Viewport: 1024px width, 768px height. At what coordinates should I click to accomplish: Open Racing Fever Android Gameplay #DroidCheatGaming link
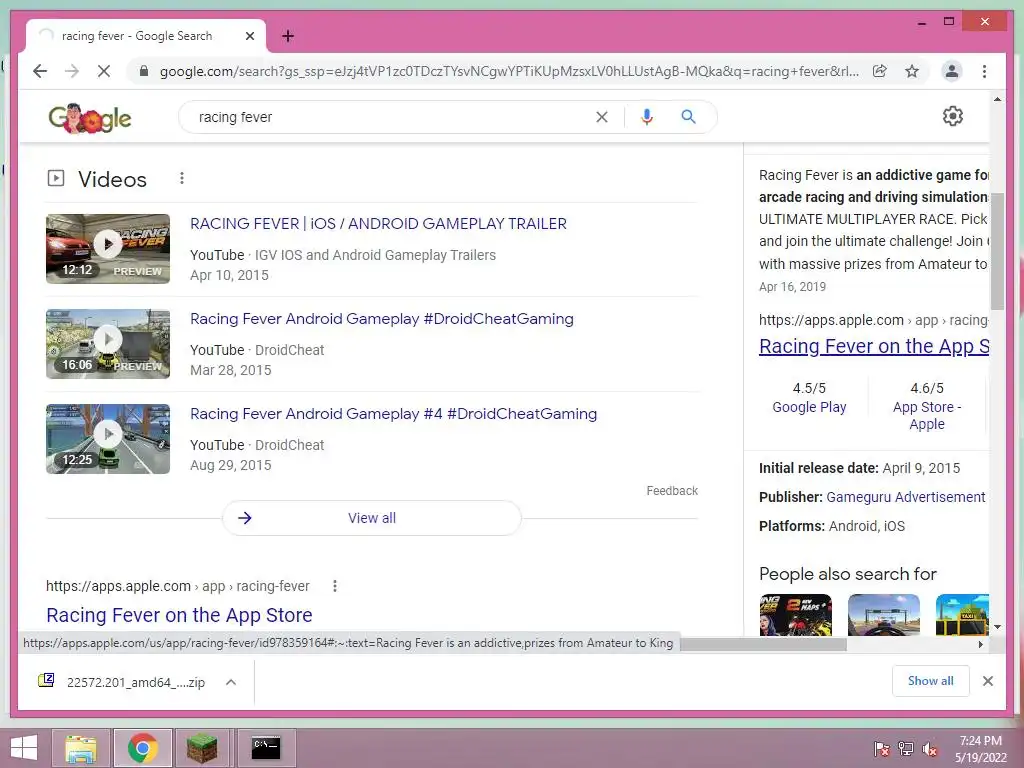coord(381,319)
